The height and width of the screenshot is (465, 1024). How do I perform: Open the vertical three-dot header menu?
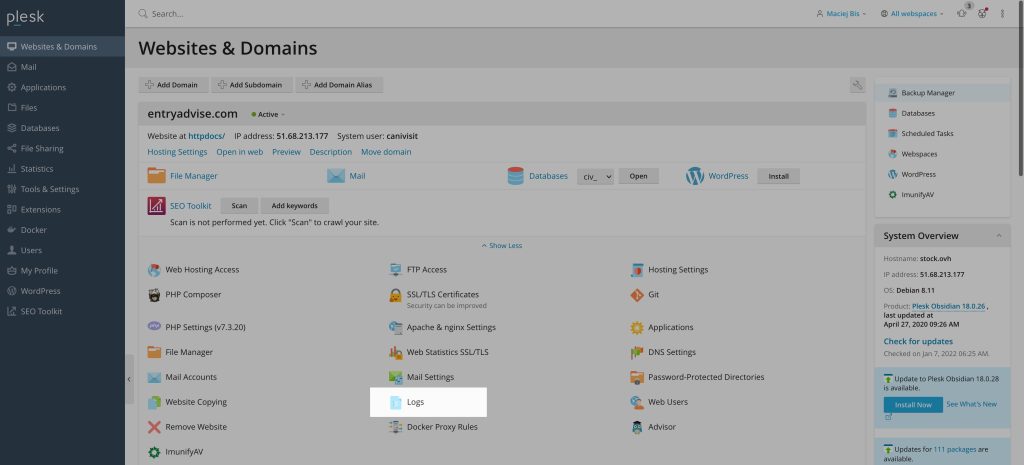(1002, 14)
